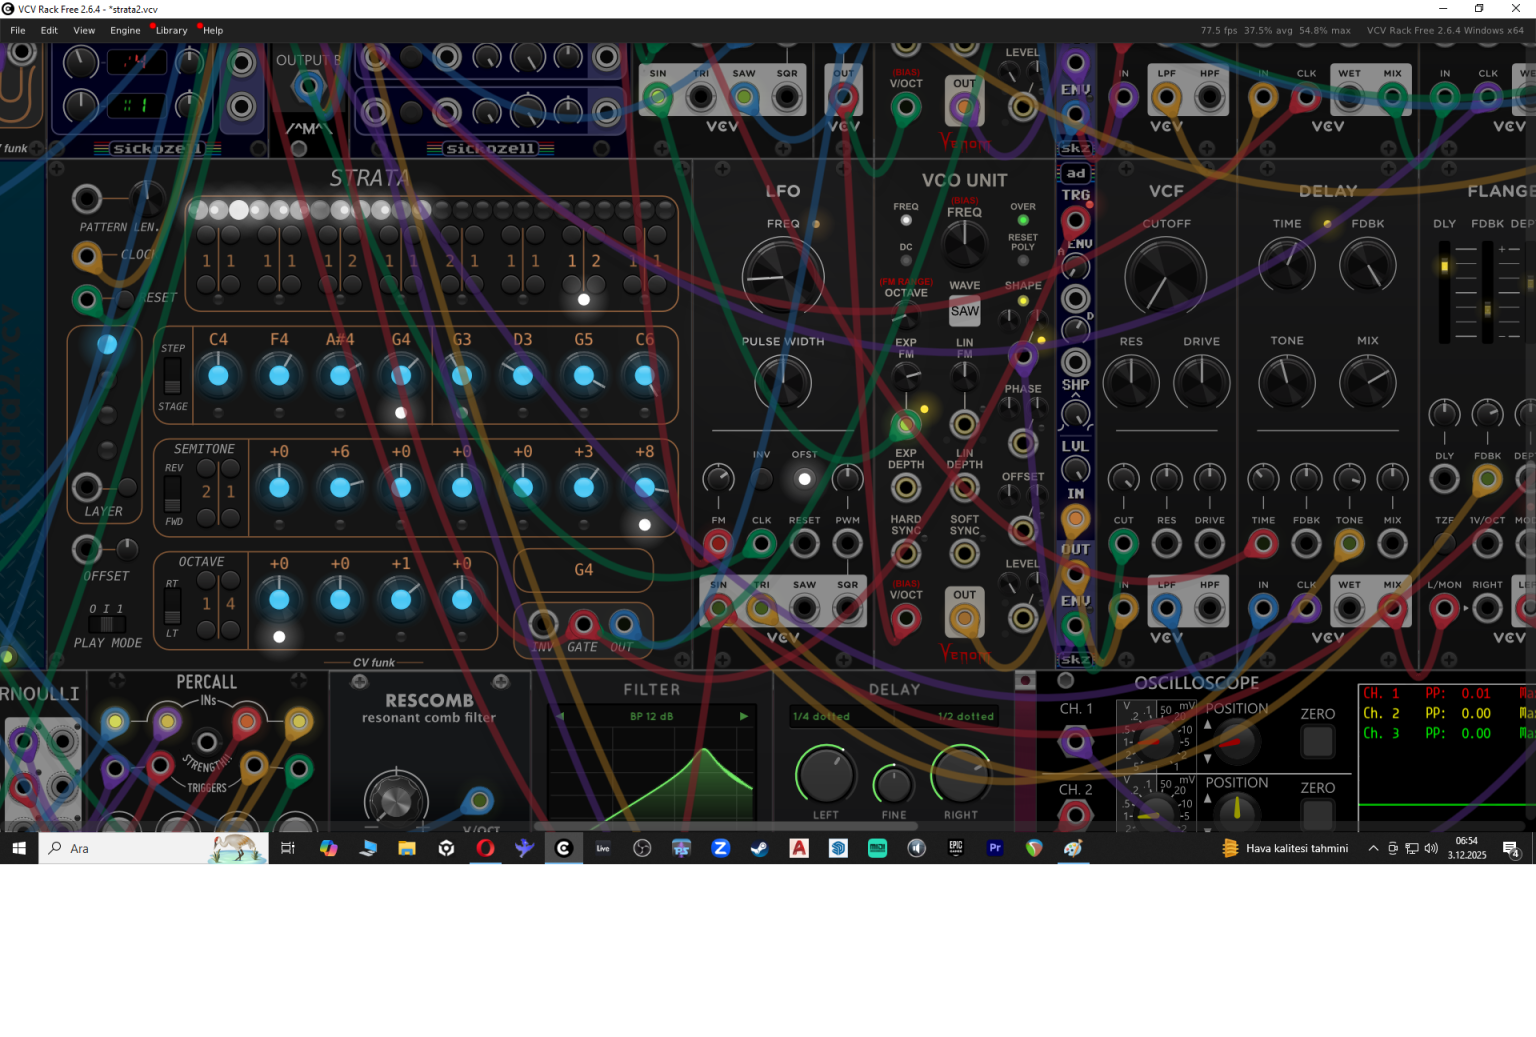
Task: Click the Flanger L/MON input jack
Action: [1444, 608]
